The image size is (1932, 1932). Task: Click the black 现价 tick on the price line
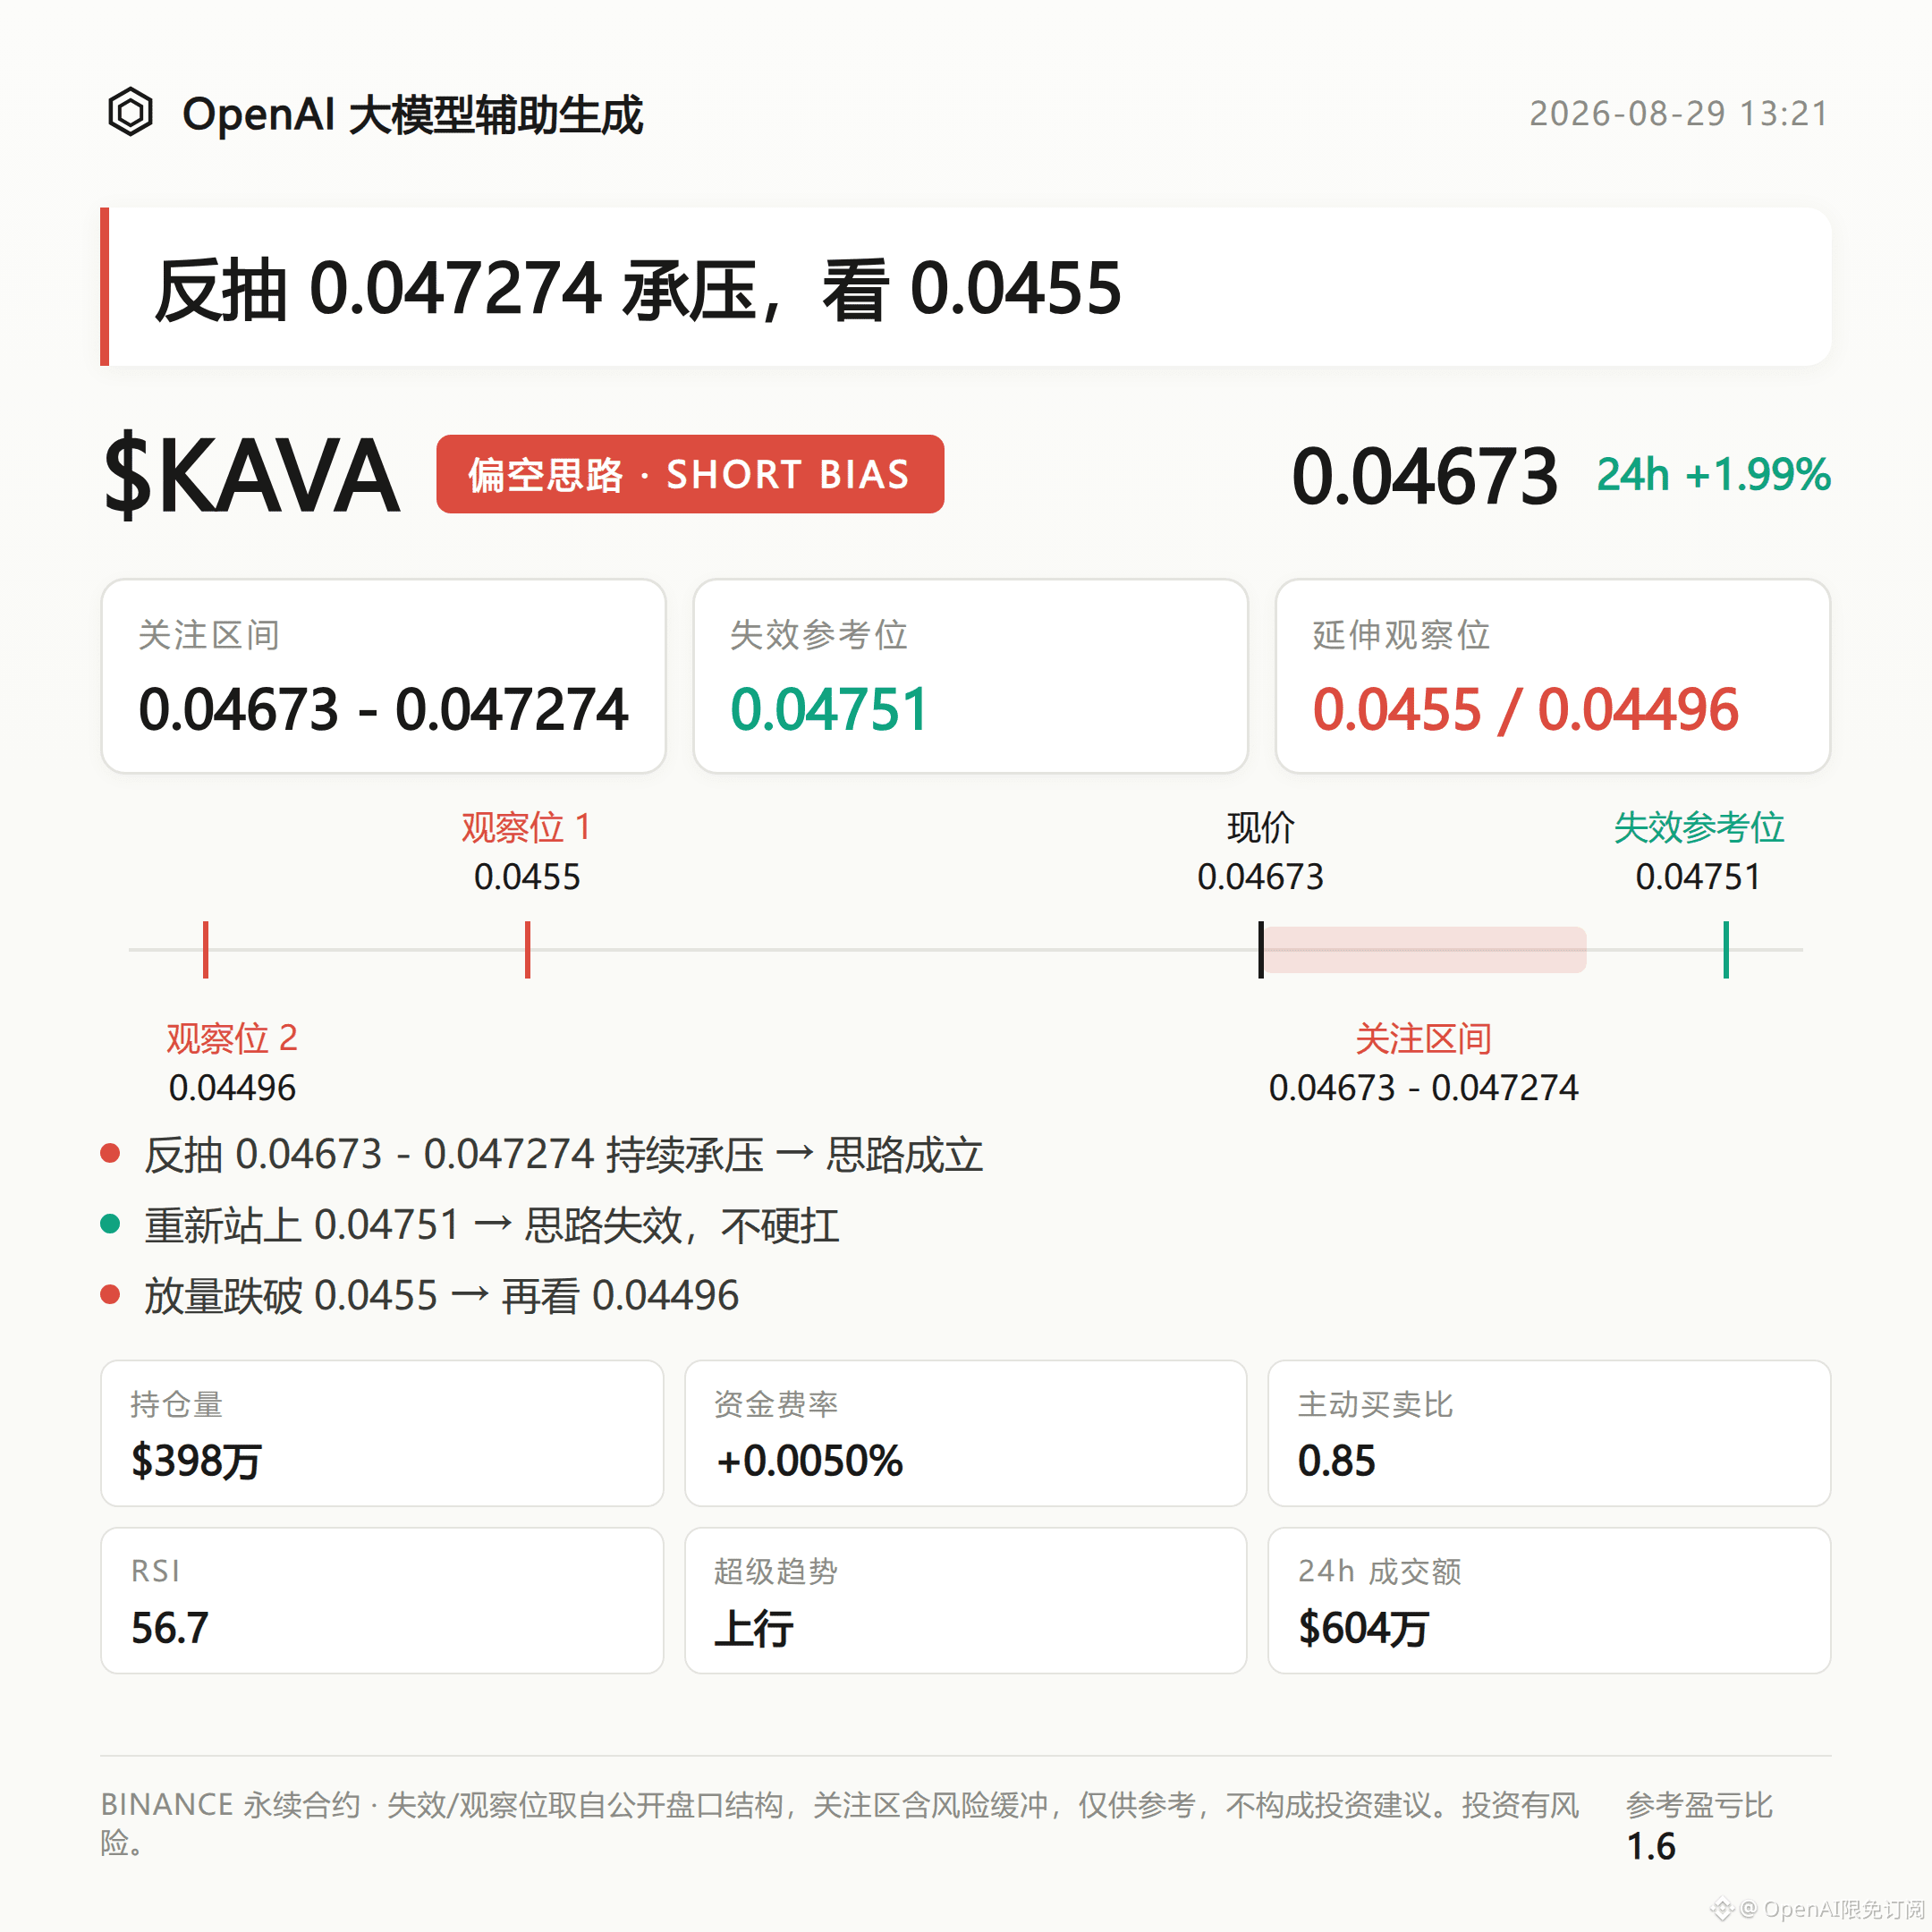(x=1261, y=950)
